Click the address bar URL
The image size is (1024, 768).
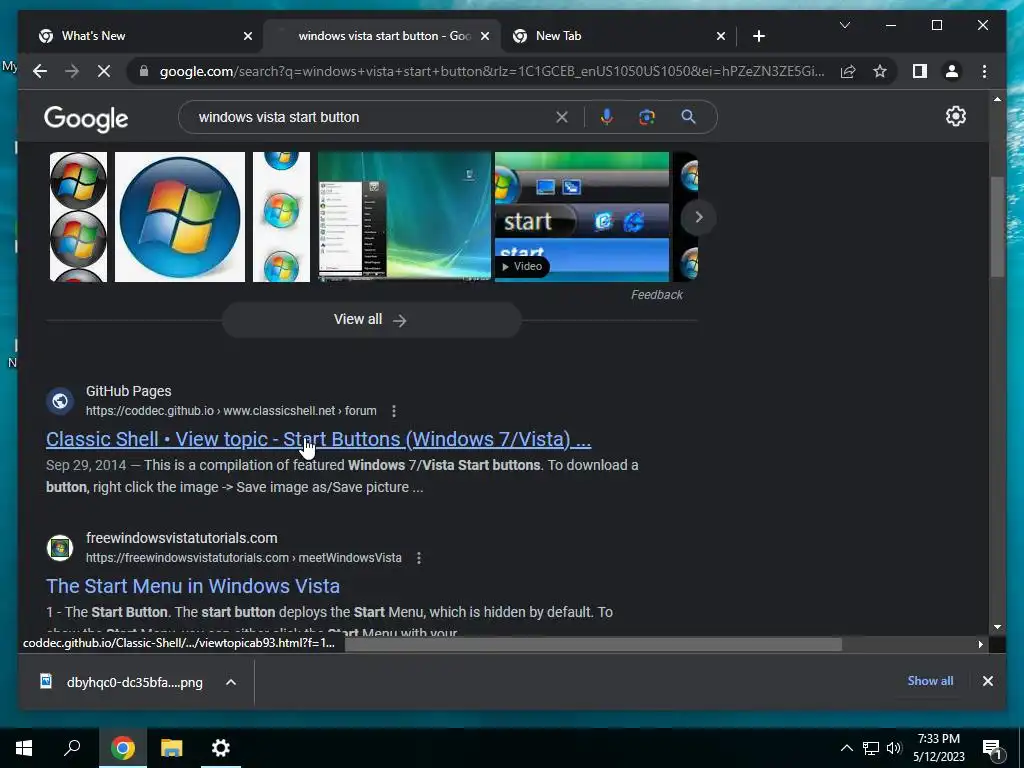pyautogui.click(x=492, y=71)
